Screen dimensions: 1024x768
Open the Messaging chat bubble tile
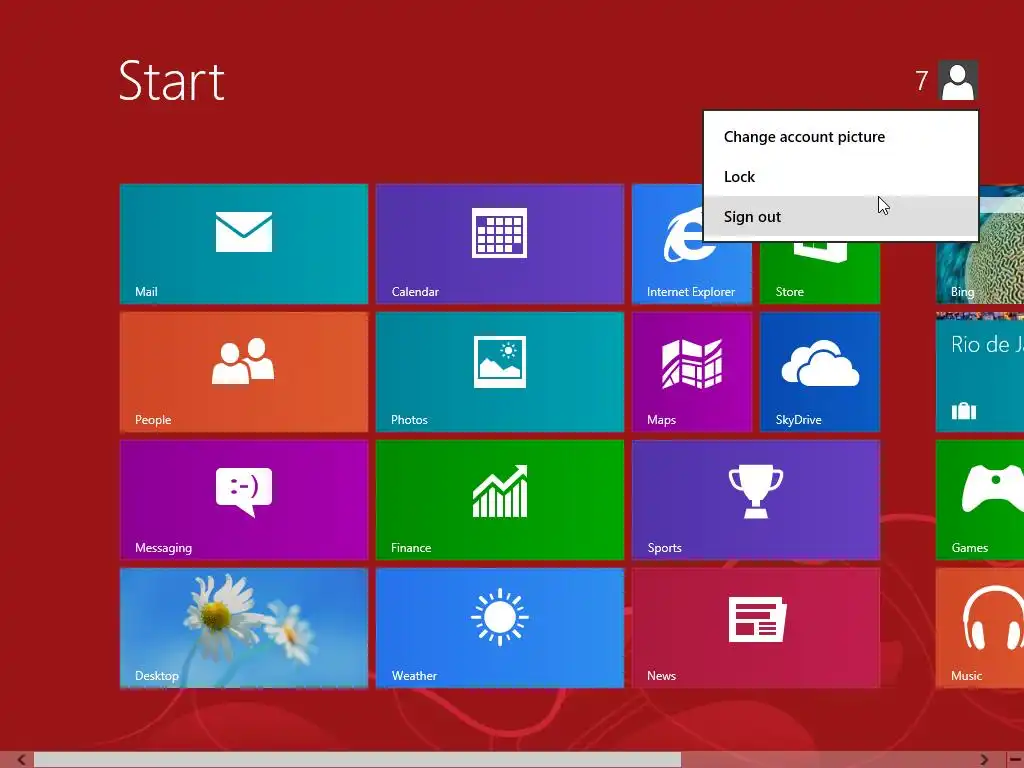(244, 500)
